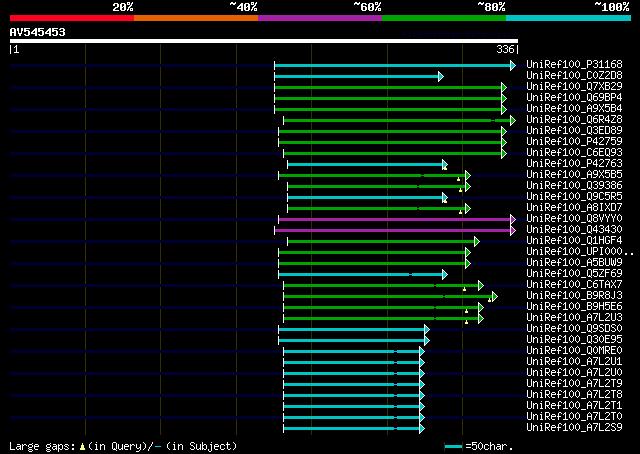This screenshot has height=454, width=640.
Task: Click the orange ~40% identity legend segment
Action: [x=195, y=18]
